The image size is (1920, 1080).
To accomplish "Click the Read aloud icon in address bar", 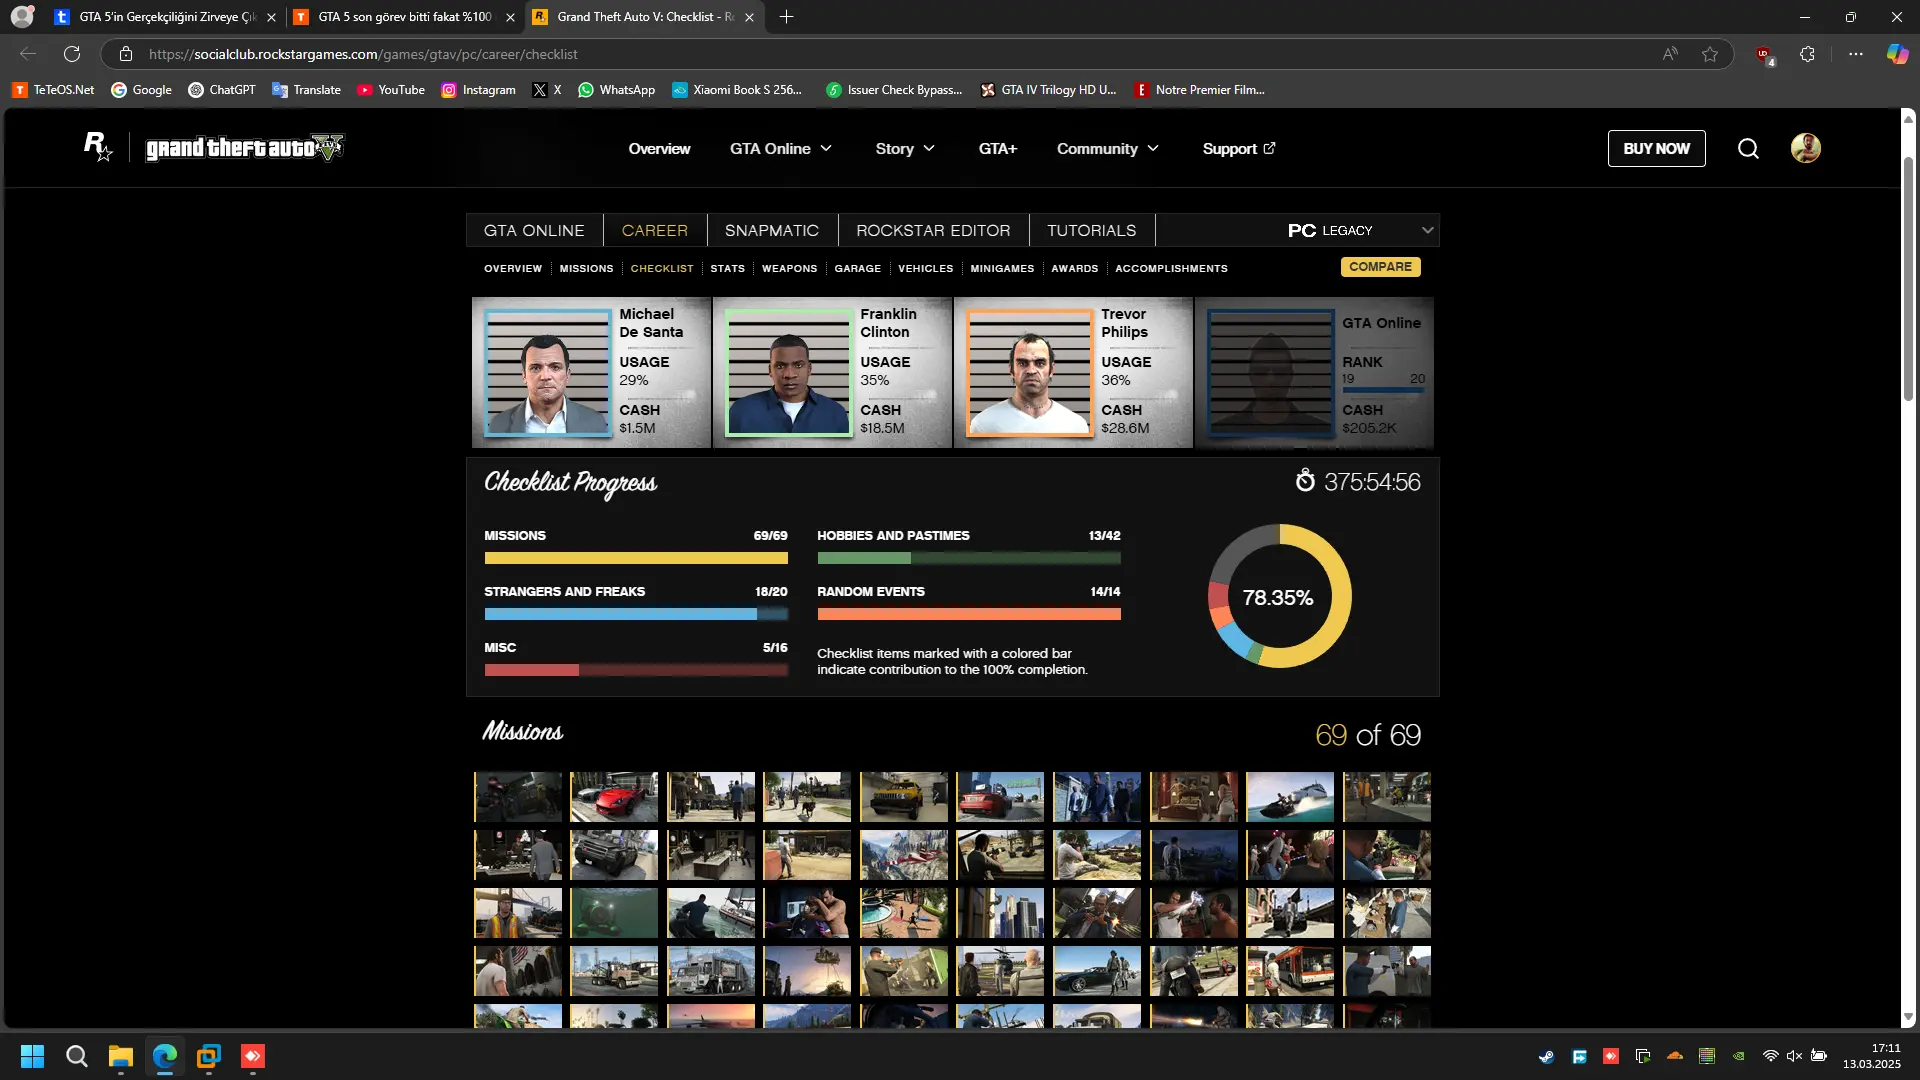I will [1670, 54].
